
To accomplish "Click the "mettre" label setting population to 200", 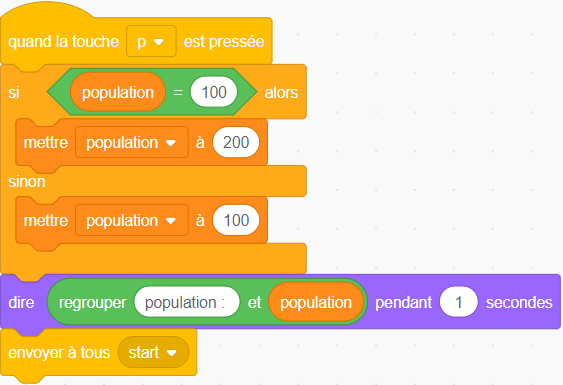I will 46,143.
